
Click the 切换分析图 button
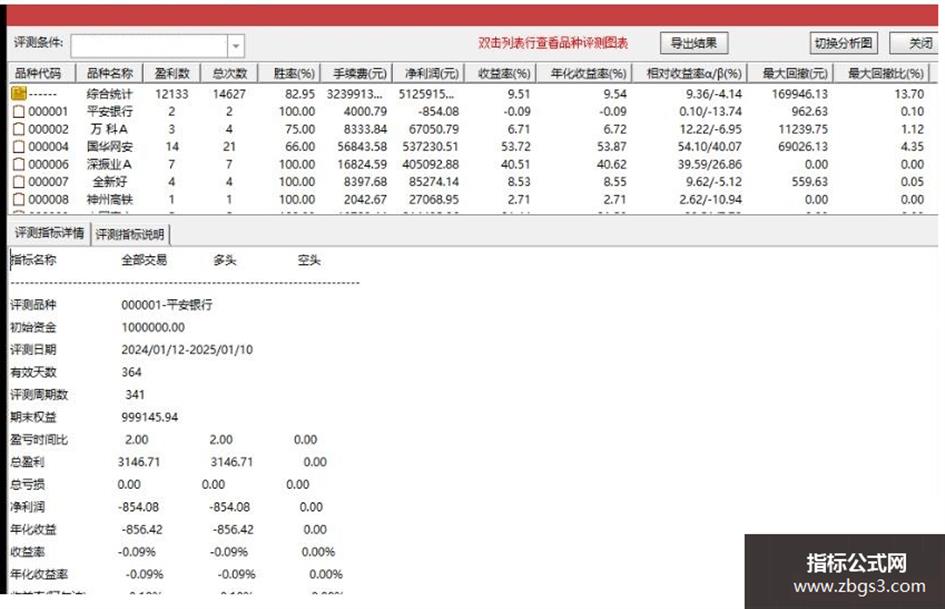pos(843,43)
